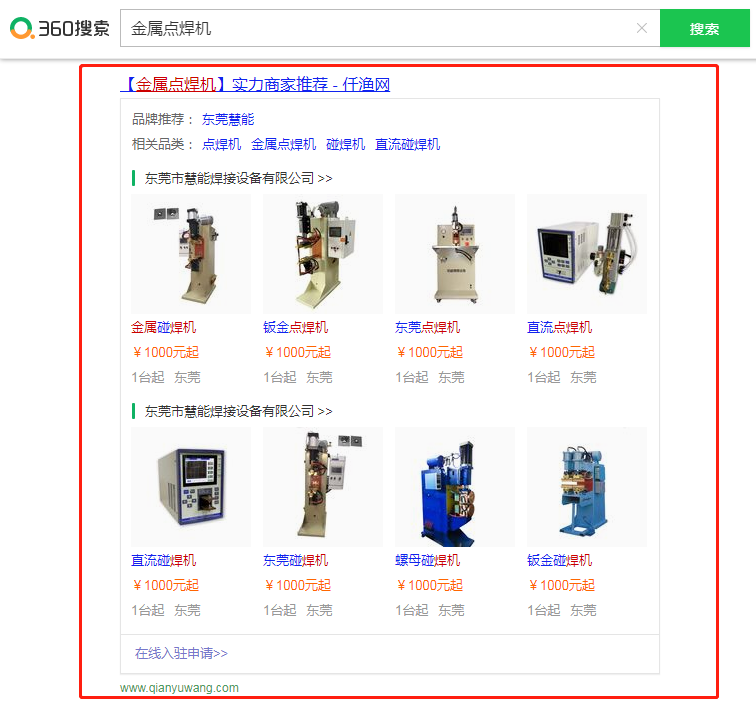Expand first 东莞市慧能焊接设备有限公司 >> heading
Viewport: 756px width, 704px height.
238,178
